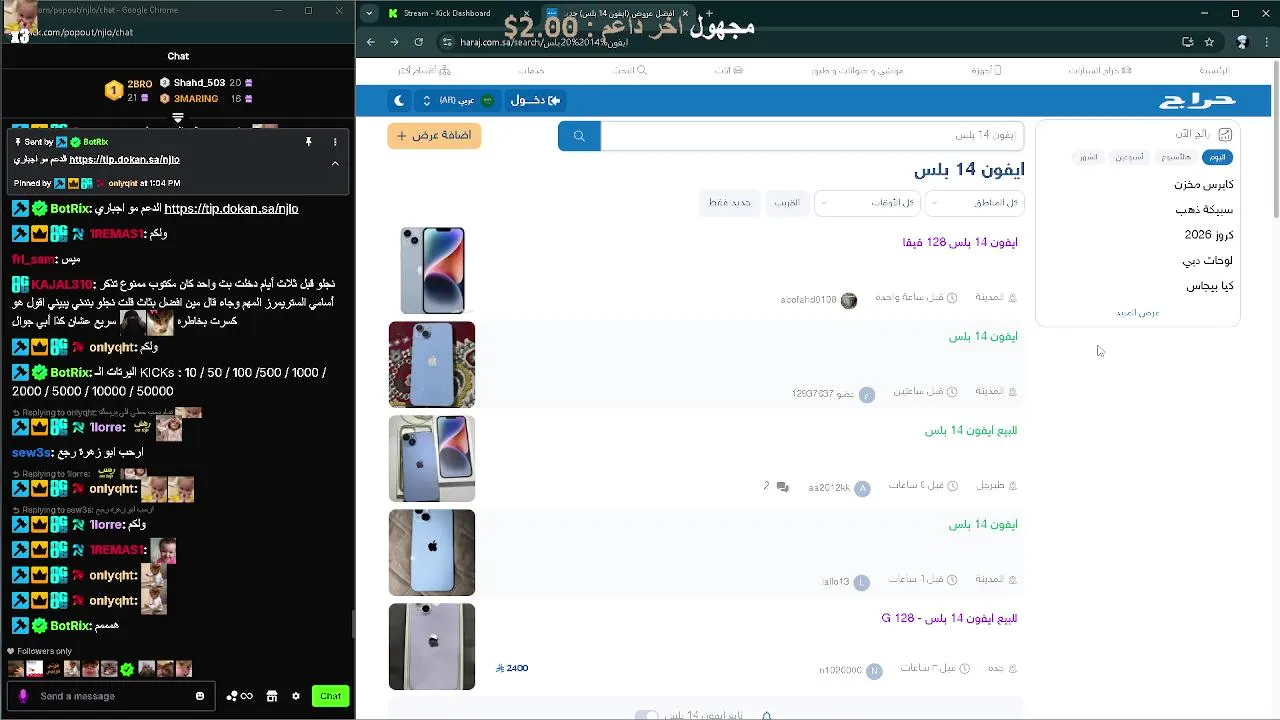The image size is (1280, 720).
Task: Open the البحث nav item
Action: (629, 71)
